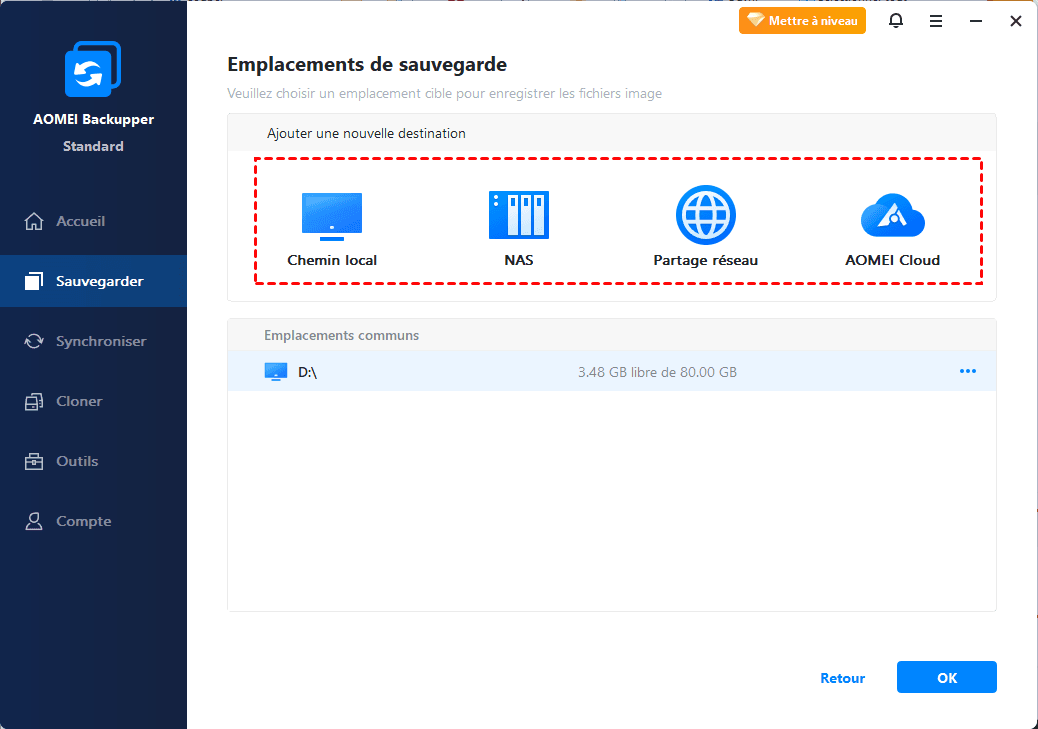1038x729 pixels.
Task: Pick the AOMEI Cloud icon
Action: pos(892,215)
